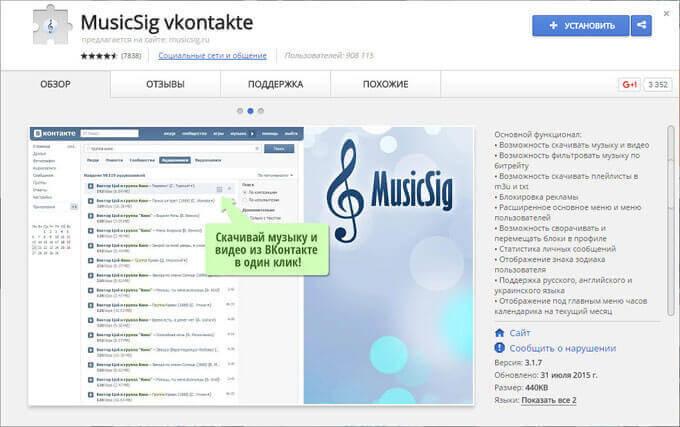Open the Сообщить о нарушении link

562,348
